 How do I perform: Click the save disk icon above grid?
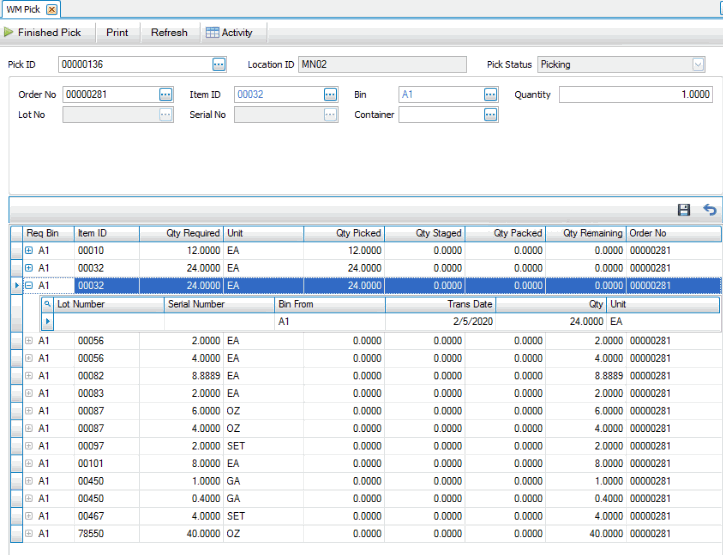684,210
